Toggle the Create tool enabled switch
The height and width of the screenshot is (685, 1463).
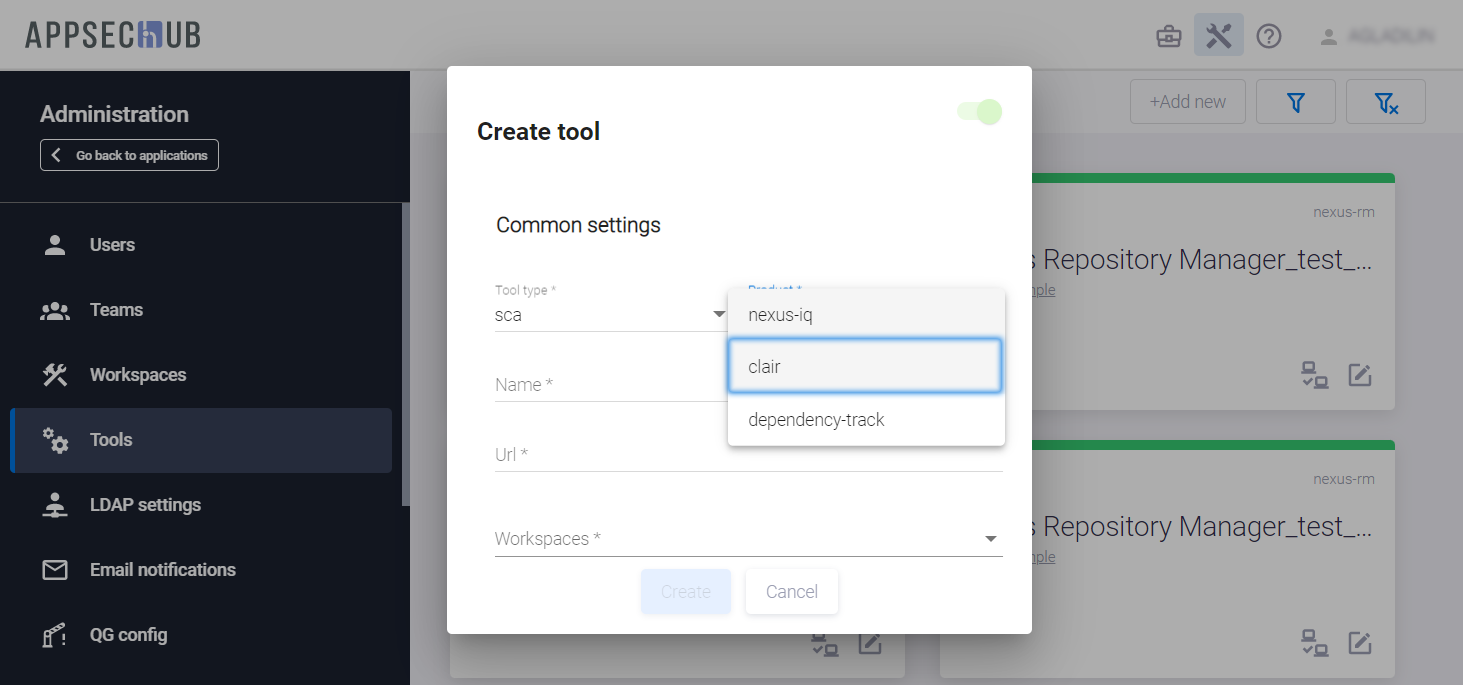tap(979, 112)
